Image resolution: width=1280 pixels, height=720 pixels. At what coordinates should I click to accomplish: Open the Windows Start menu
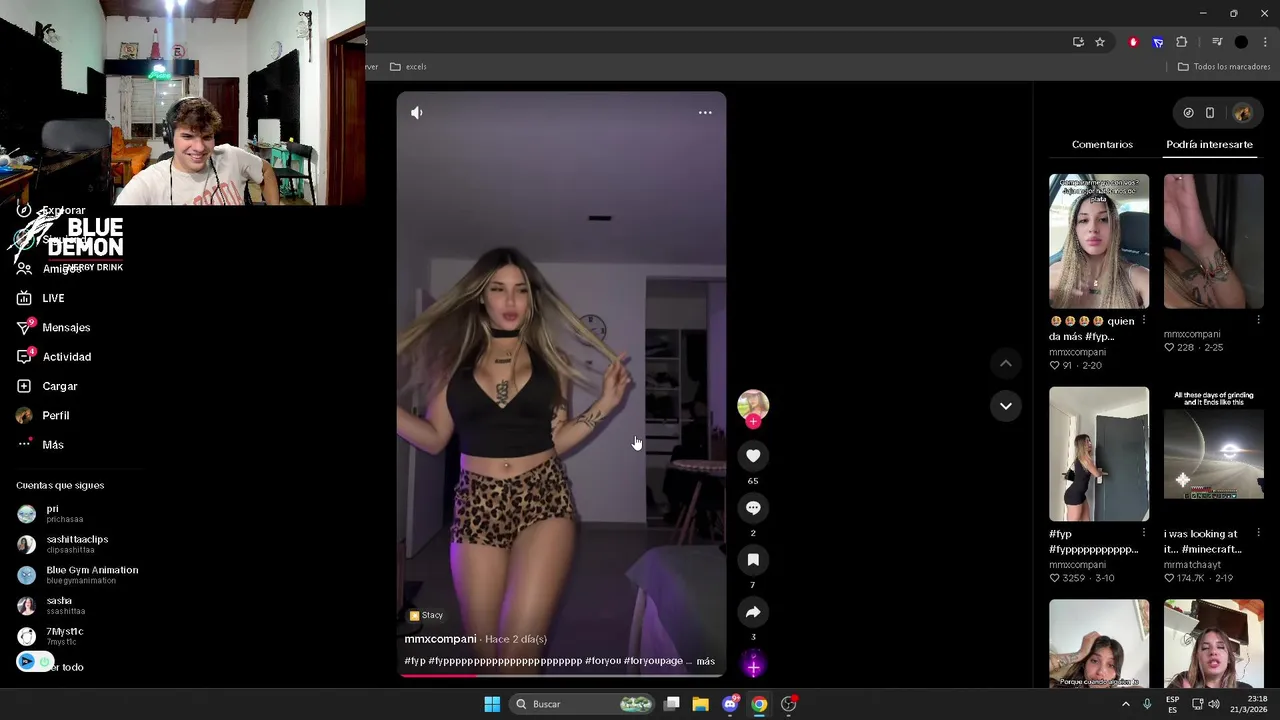pos(492,704)
